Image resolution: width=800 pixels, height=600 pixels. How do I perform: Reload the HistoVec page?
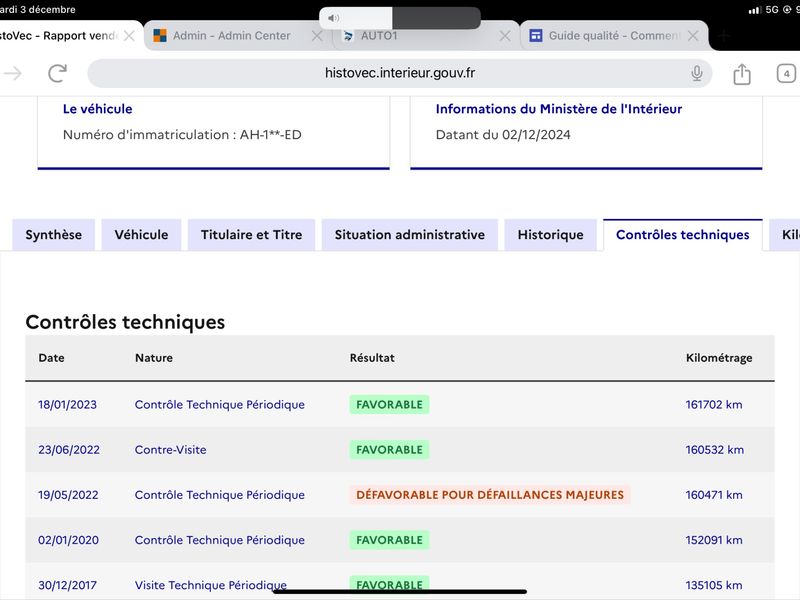click(58, 73)
